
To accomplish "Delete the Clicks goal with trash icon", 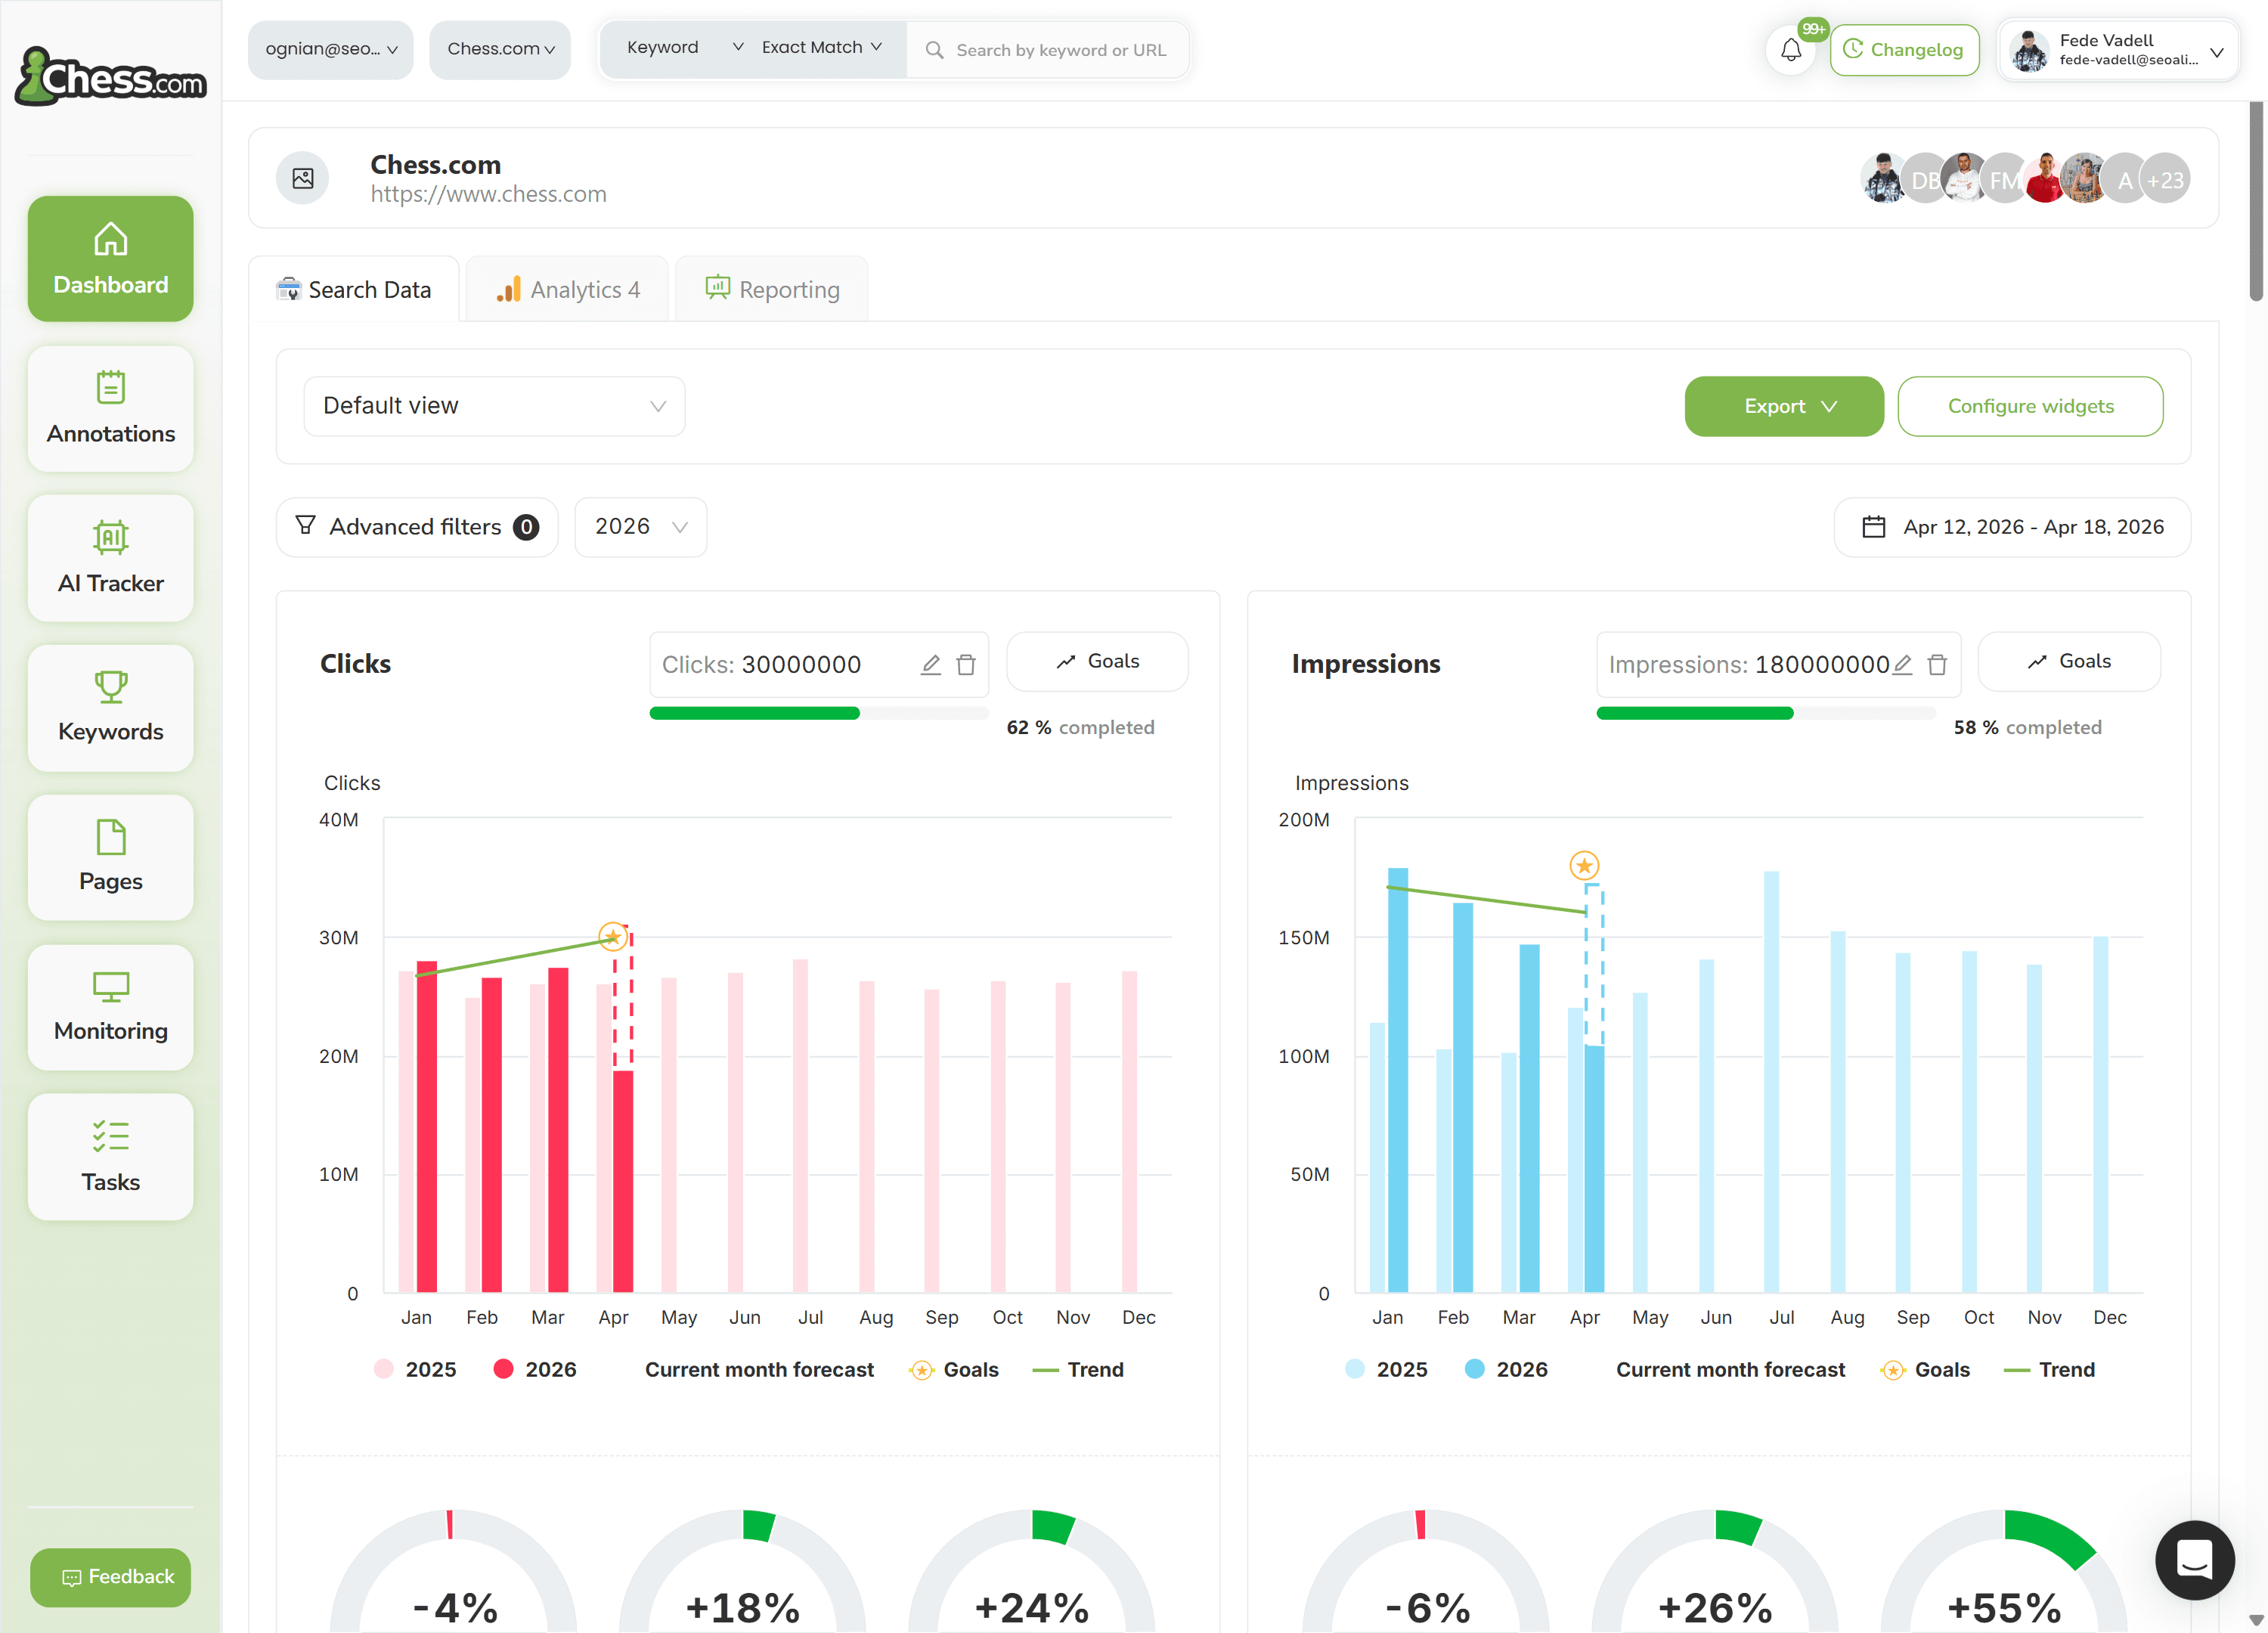I will [x=966, y=665].
